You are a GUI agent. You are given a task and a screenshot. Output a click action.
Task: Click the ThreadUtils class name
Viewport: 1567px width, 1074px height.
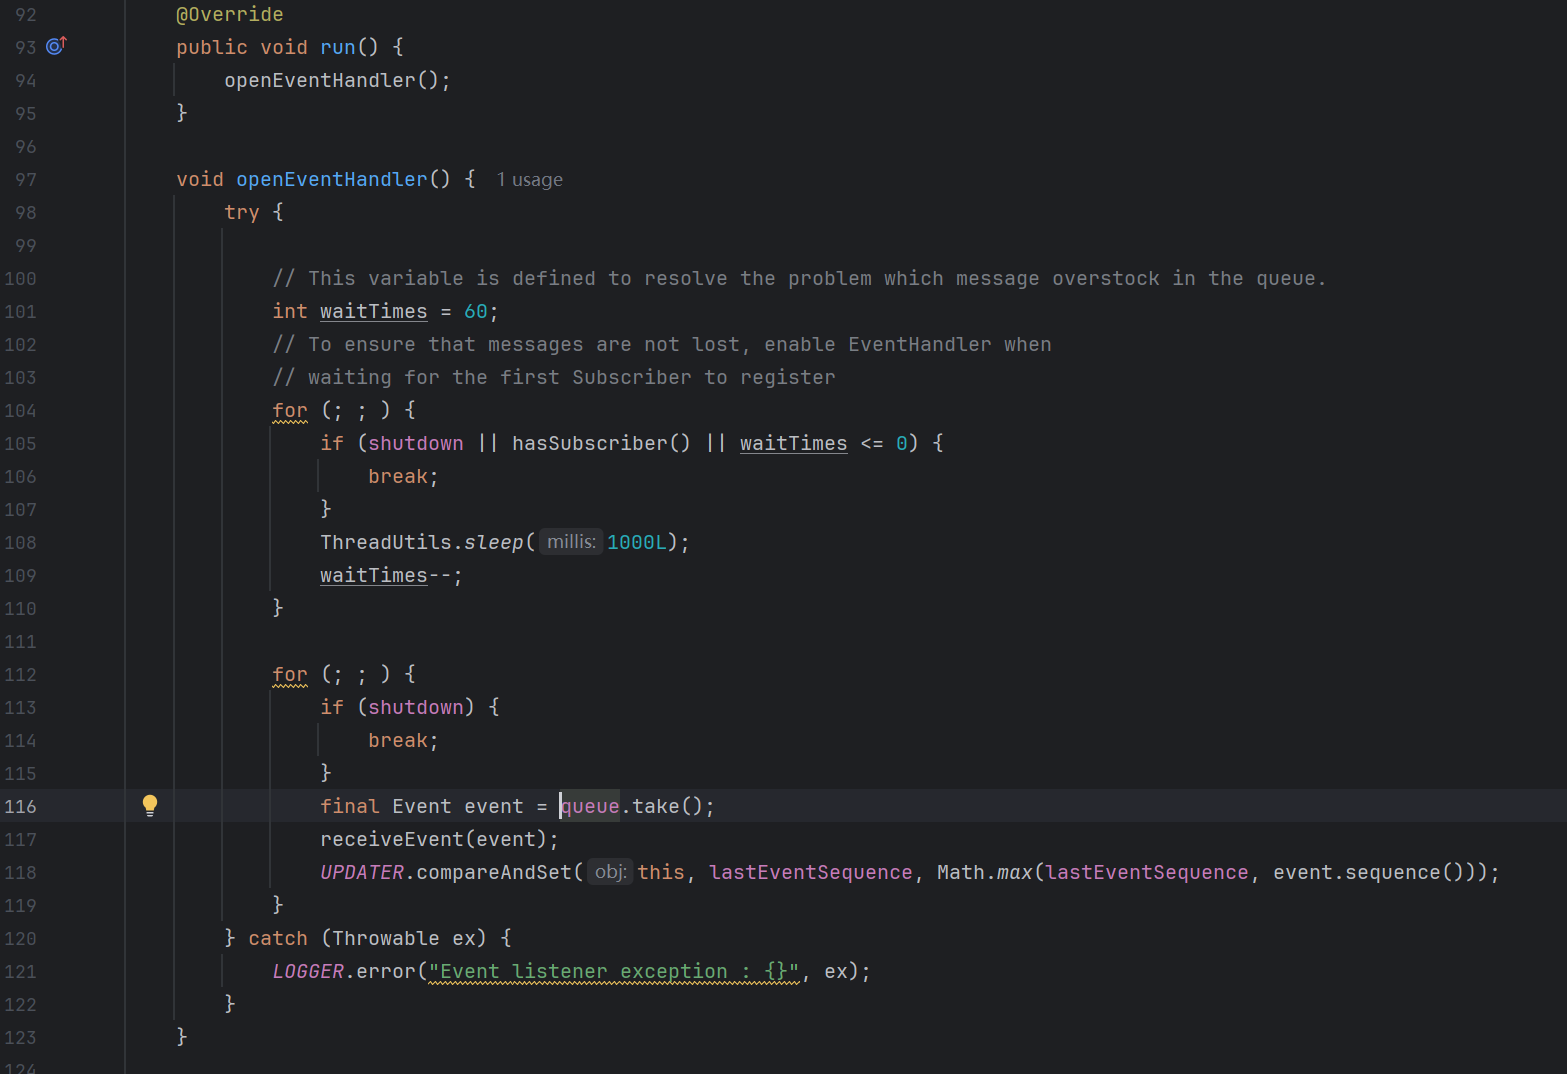tap(385, 543)
